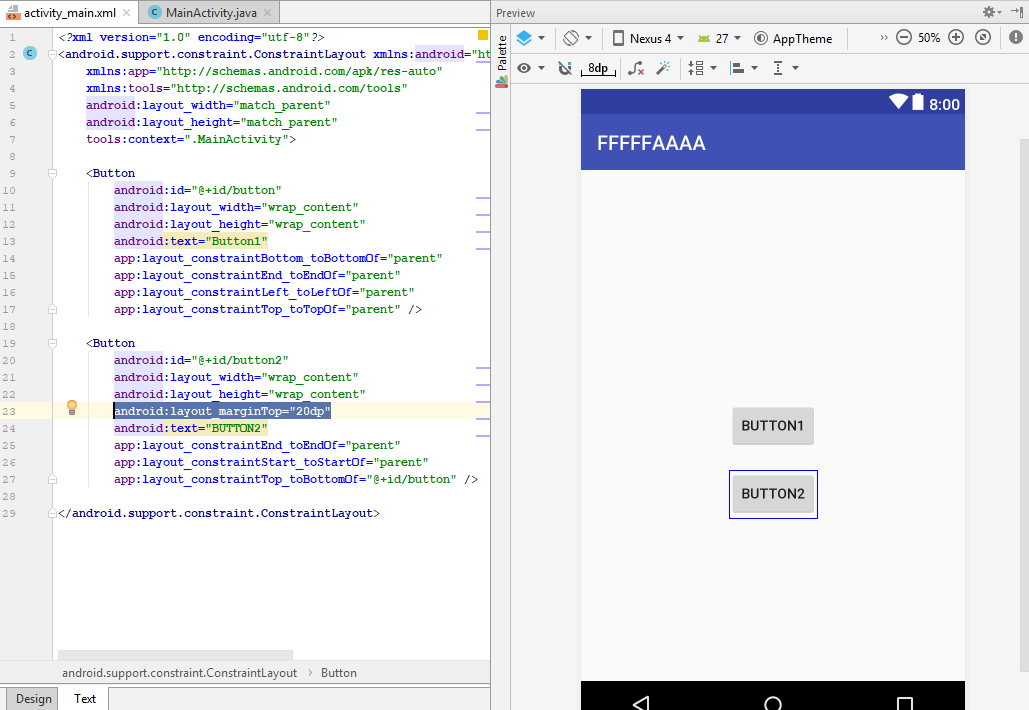The height and width of the screenshot is (710, 1029).
Task: Click the android:id="@+id/button2" attribute
Action: pos(201,360)
